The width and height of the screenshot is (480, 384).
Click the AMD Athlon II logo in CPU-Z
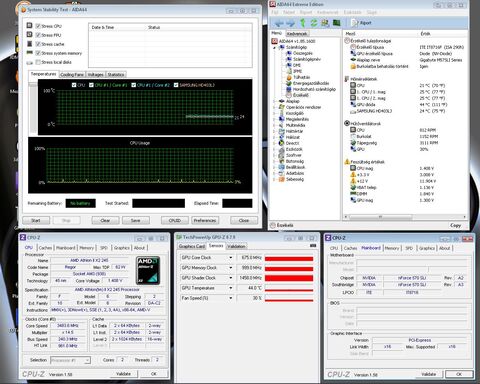tap(148, 270)
